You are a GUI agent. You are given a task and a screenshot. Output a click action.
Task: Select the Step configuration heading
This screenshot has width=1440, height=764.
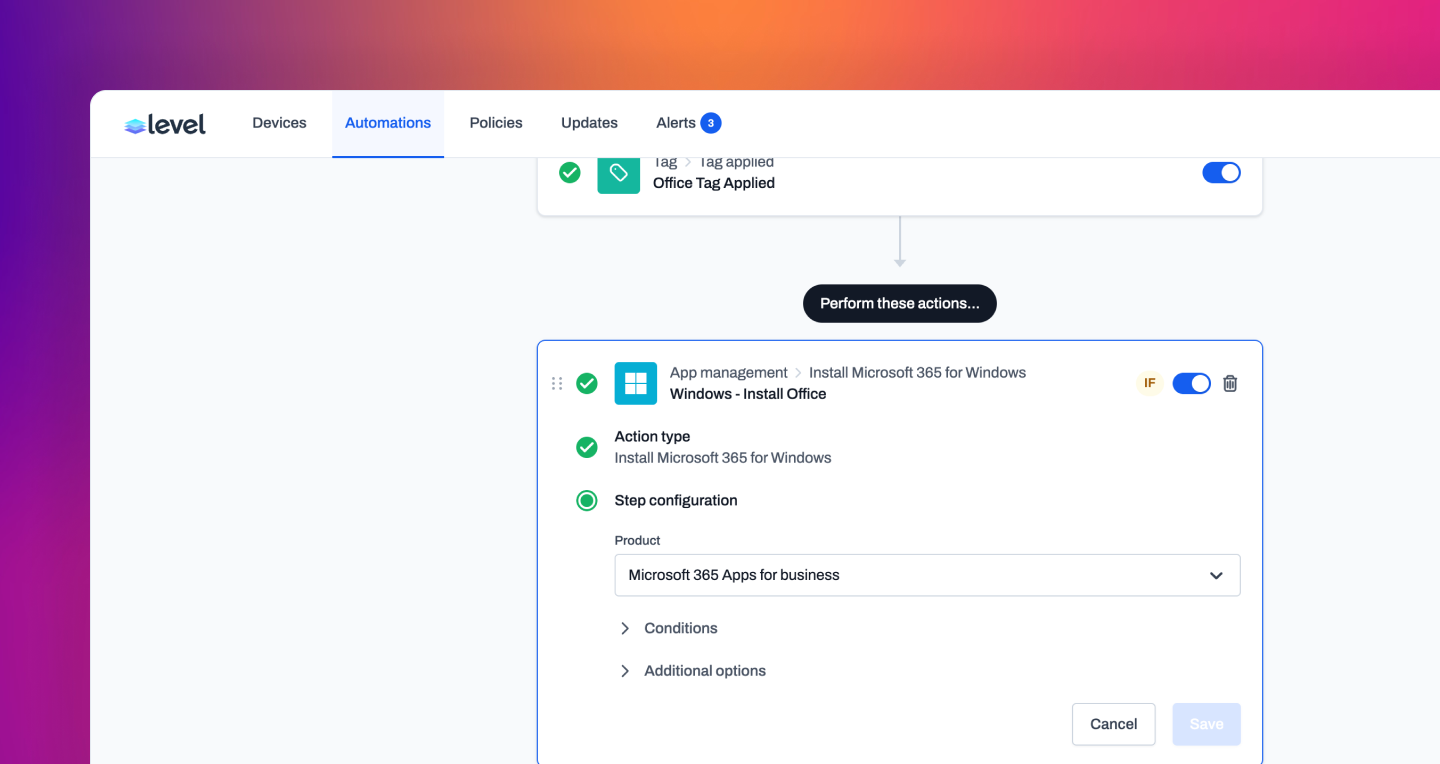[x=676, y=500]
